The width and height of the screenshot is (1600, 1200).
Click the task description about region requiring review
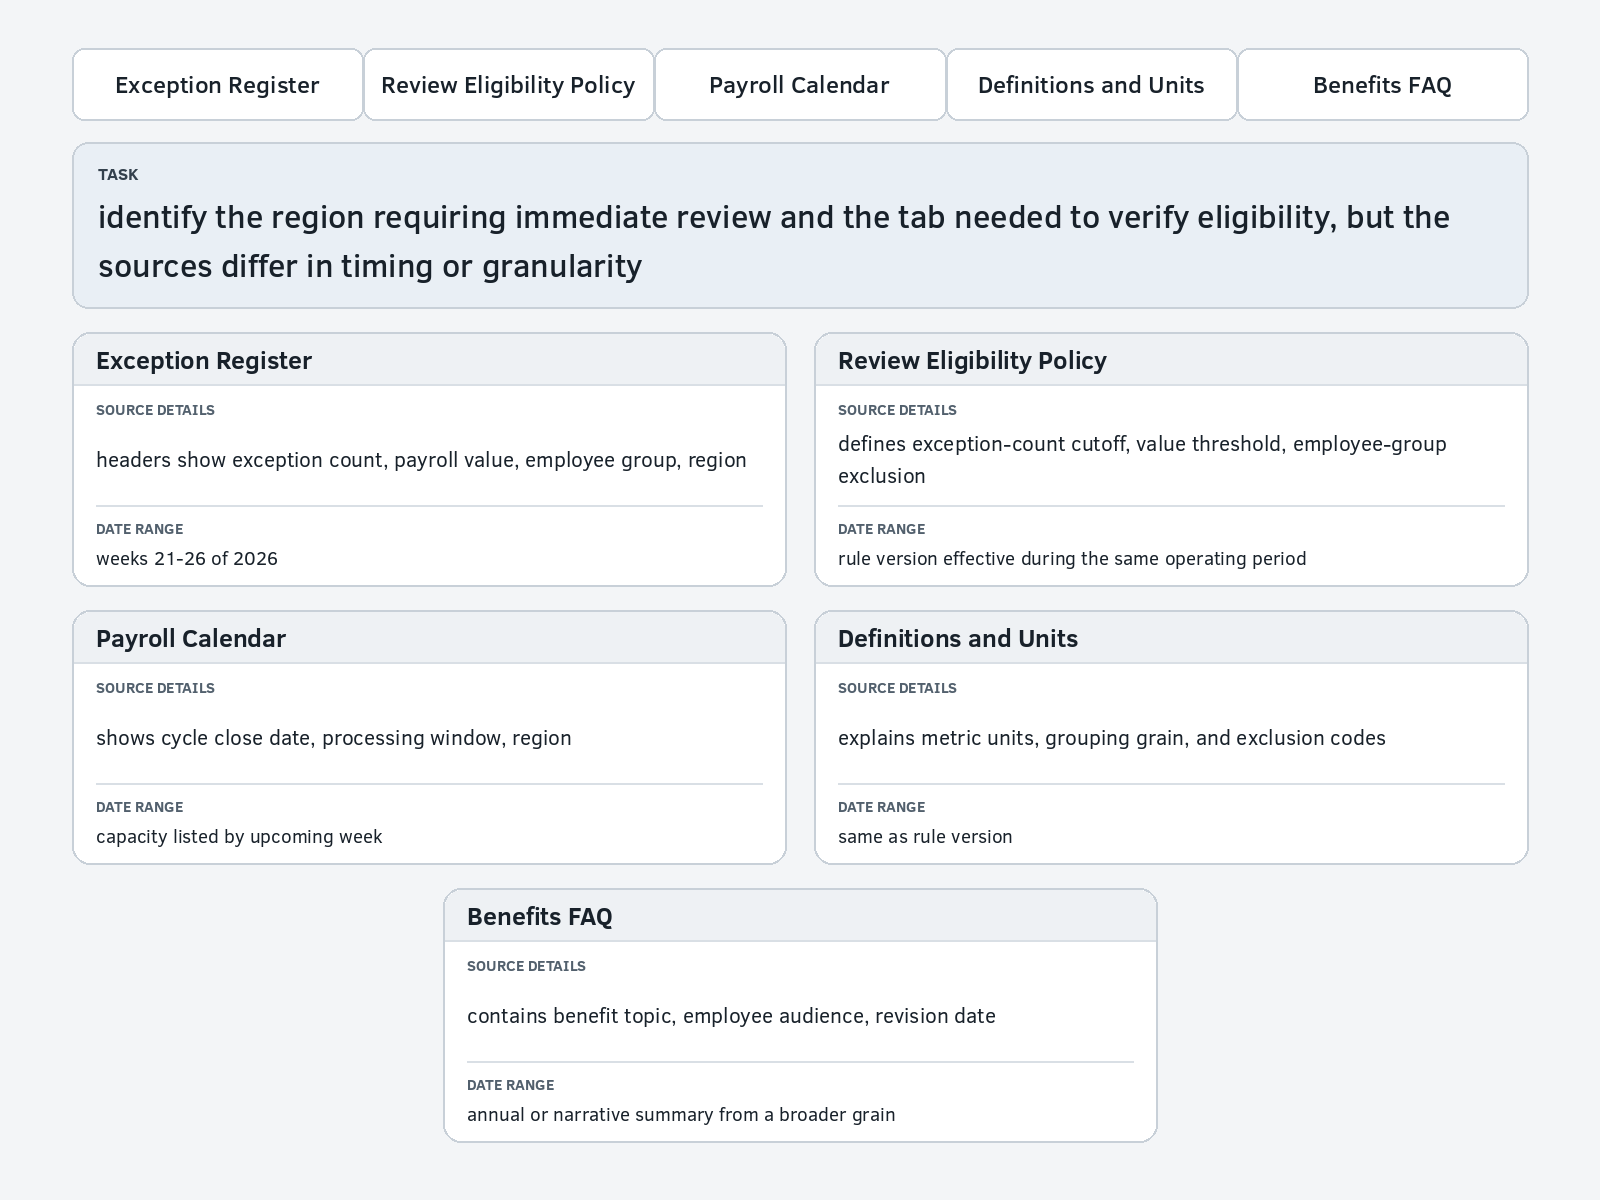coord(774,241)
